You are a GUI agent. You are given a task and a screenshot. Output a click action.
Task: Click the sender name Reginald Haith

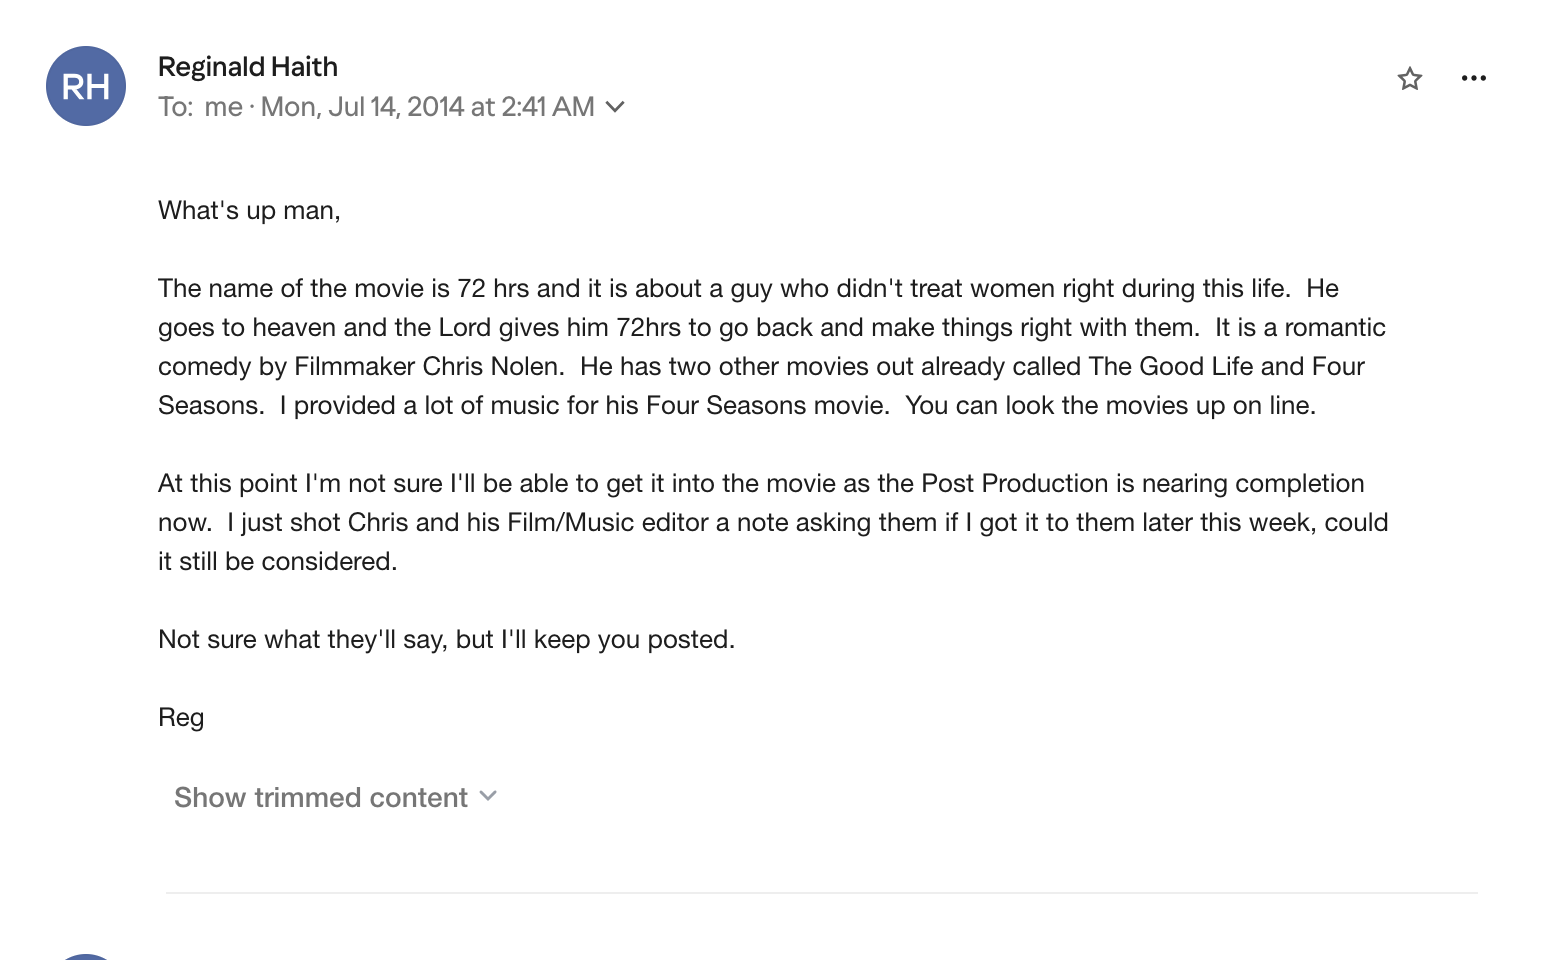pyautogui.click(x=248, y=67)
